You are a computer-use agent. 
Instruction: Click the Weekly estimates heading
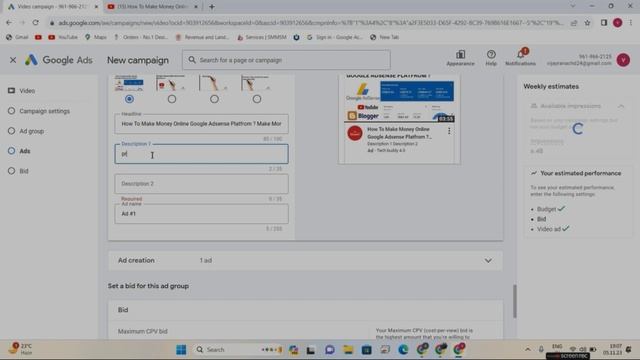551,87
